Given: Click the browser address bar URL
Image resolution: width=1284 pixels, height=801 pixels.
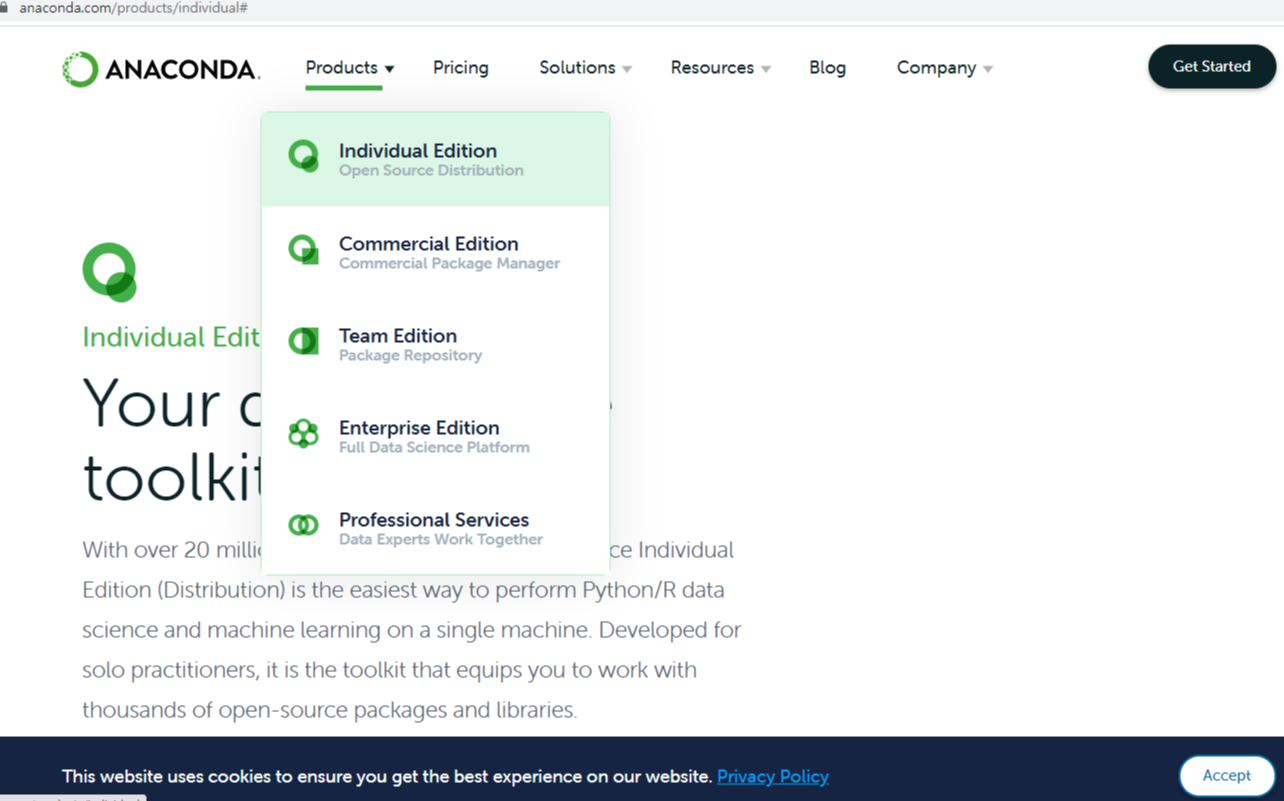Looking at the screenshot, I should click(x=133, y=8).
